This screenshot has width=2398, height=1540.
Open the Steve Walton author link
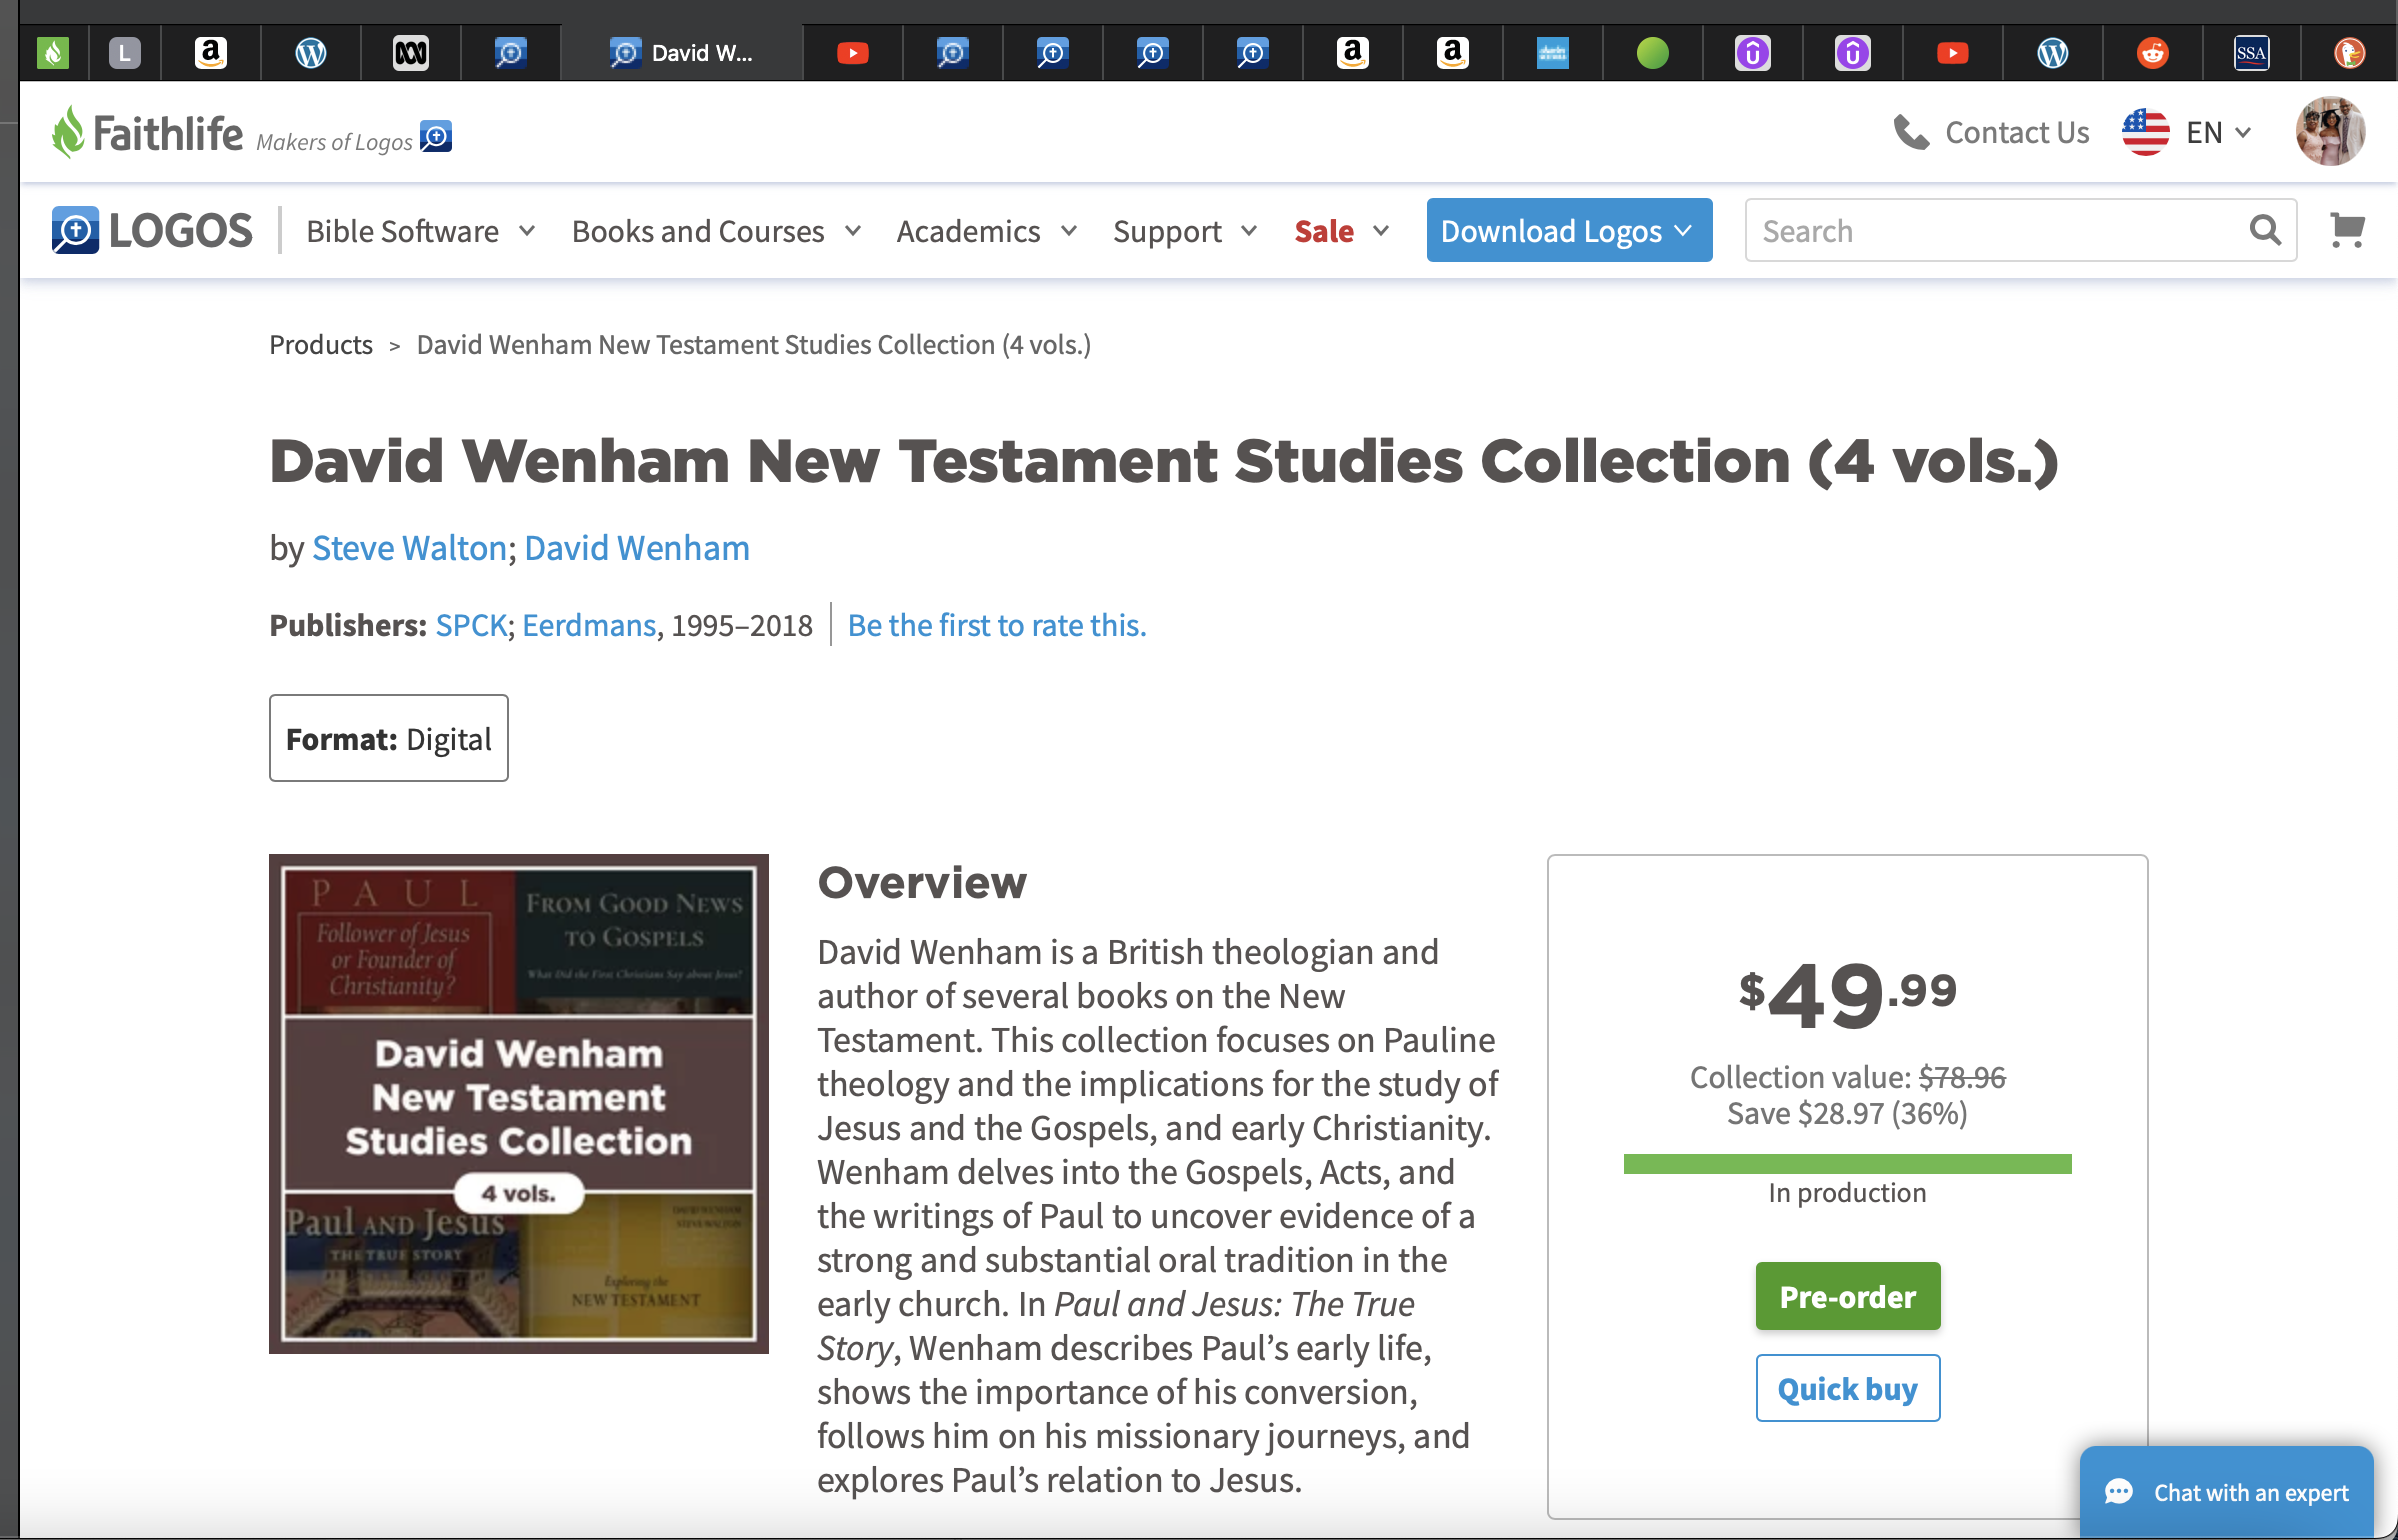point(409,548)
